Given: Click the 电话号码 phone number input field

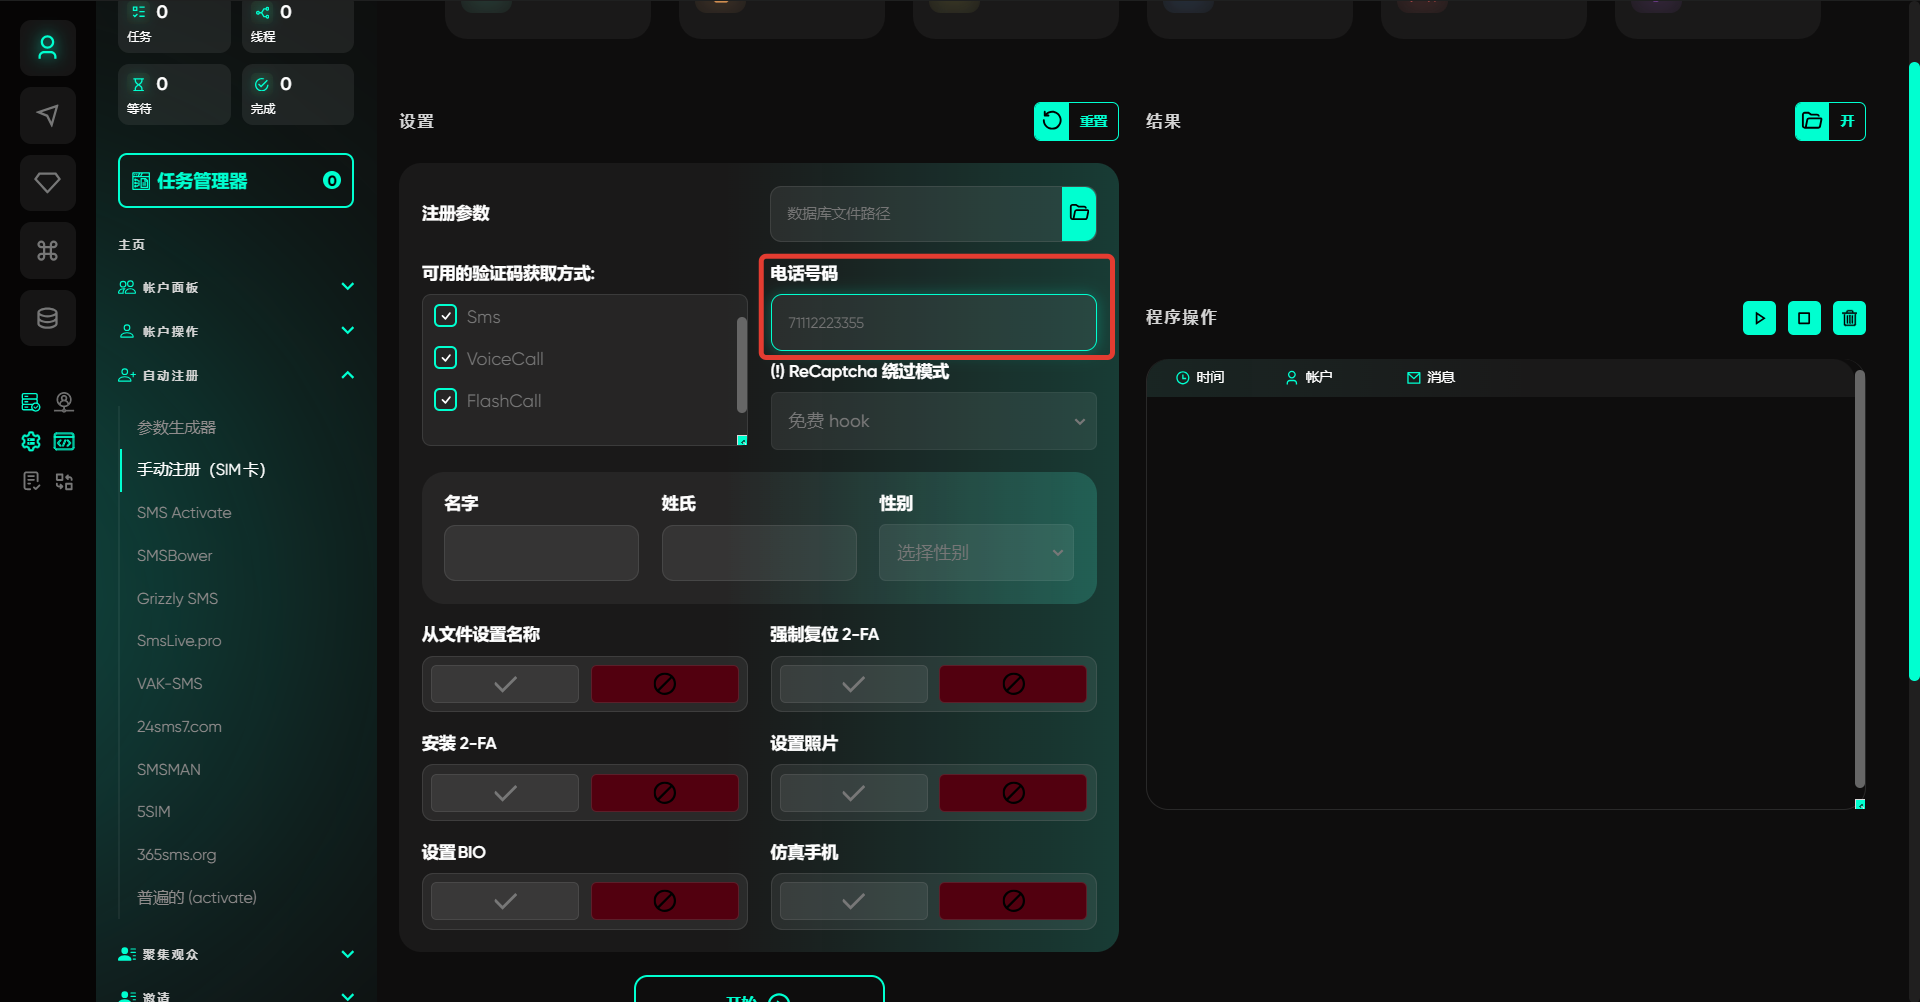Looking at the screenshot, I should click(x=933, y=322).
